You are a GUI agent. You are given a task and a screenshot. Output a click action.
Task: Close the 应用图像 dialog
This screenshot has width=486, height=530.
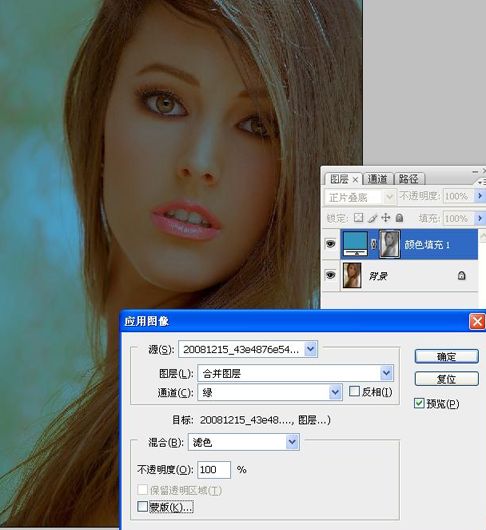point(477,321)
